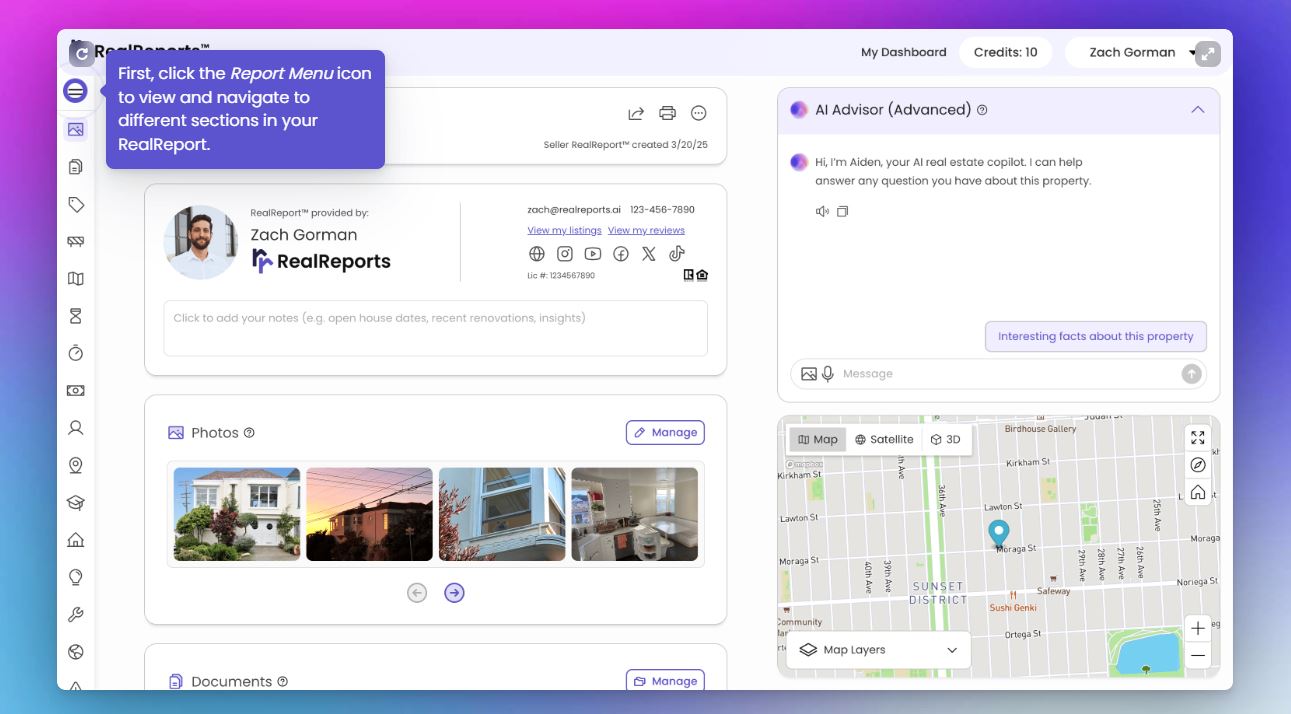
Task: Start voice input microphone icon
Action: tap(828, 373)
